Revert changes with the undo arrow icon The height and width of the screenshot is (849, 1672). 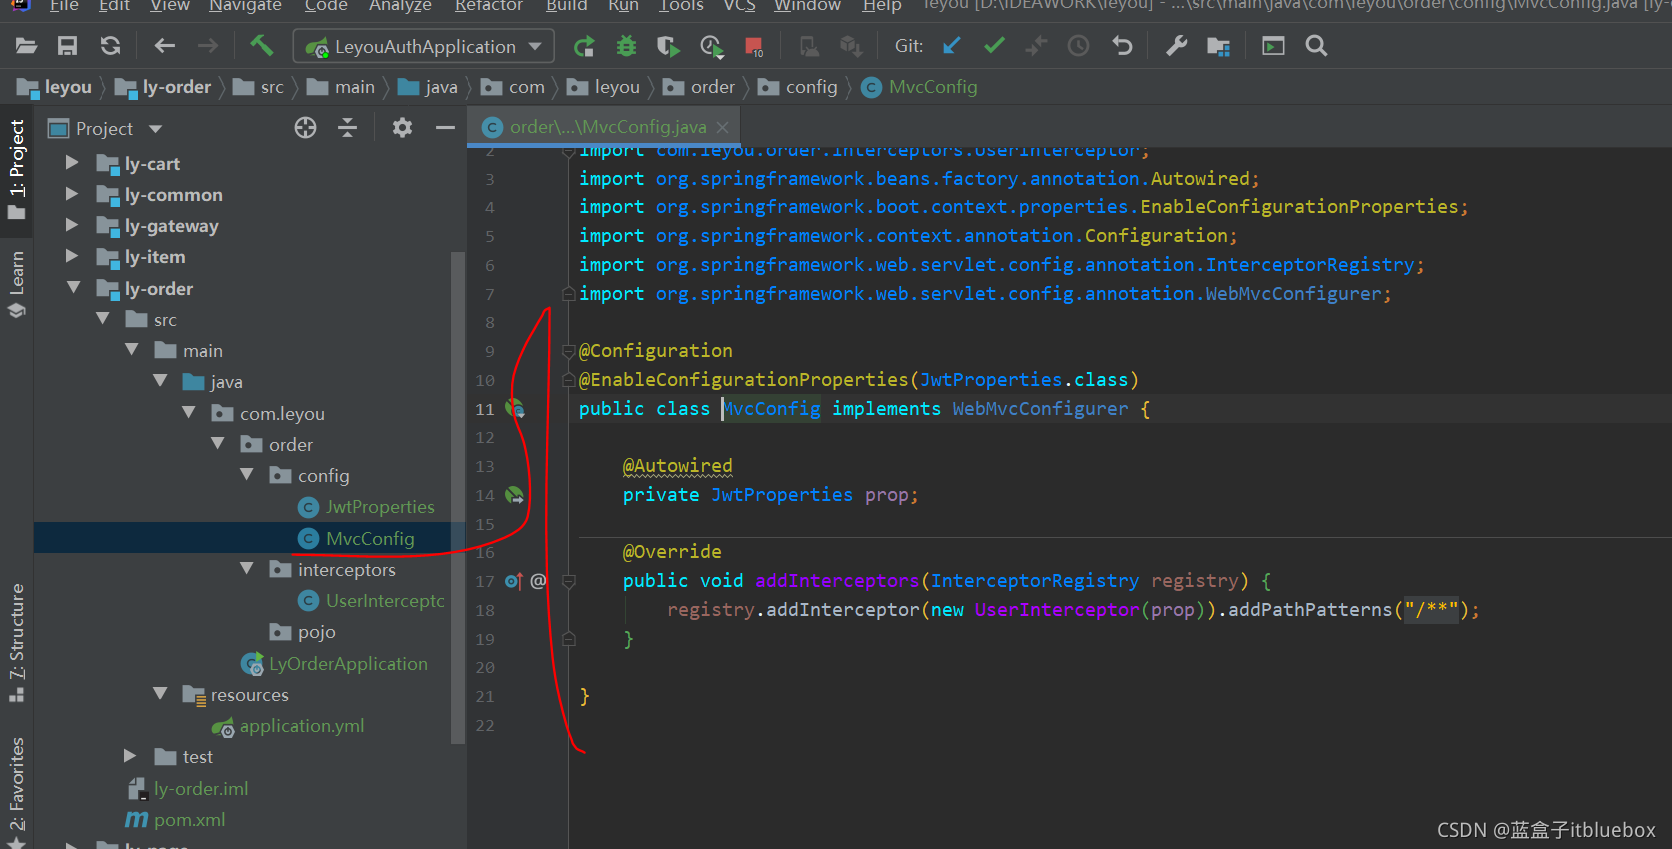pyautogui.click(x=1122, y=46)
